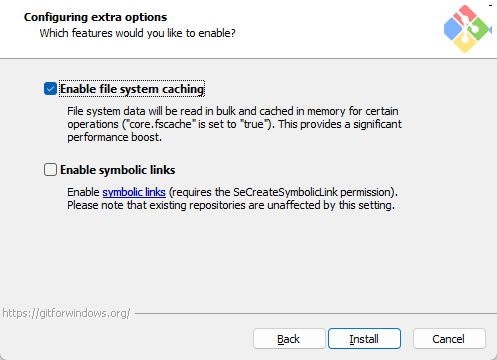Click the 'Configuring extra options' heading
The height and width of the screenshot is (360, 497).
[95, 17]
